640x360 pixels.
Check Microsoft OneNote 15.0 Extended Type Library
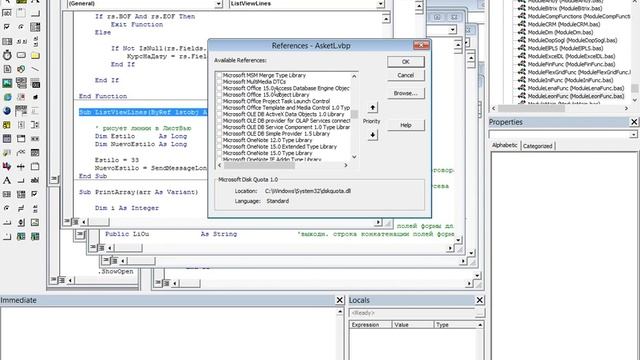tap(219, 147)
